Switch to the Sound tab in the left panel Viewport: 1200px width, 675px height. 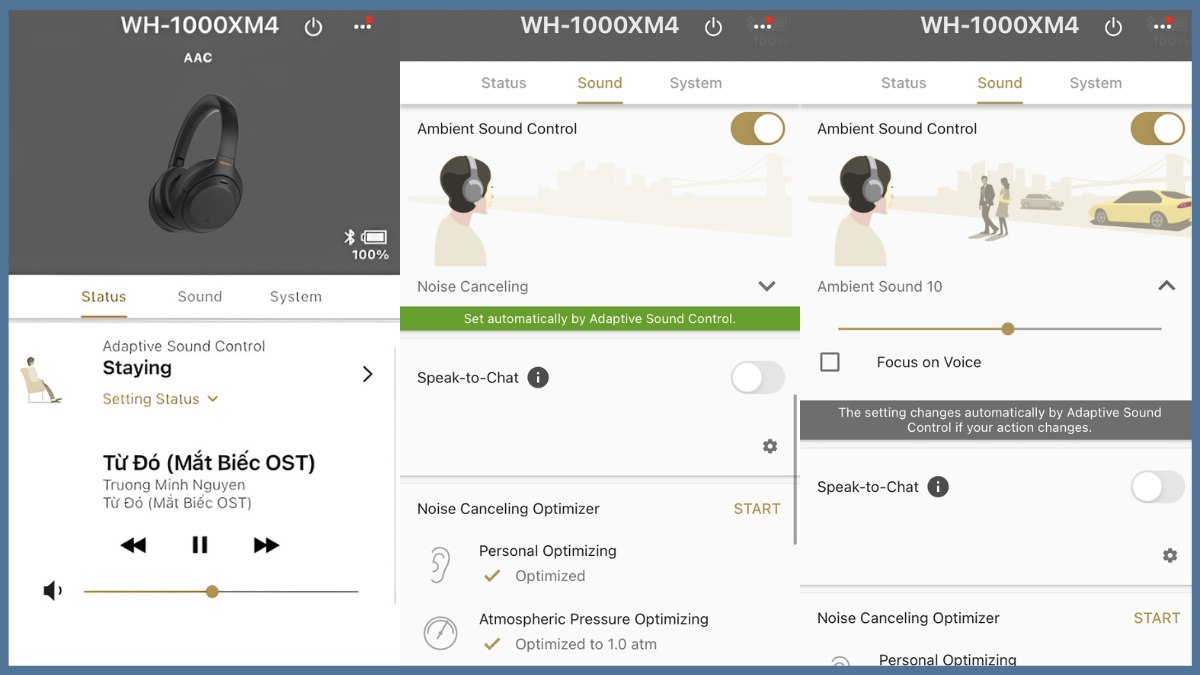(x=200, y=297)
